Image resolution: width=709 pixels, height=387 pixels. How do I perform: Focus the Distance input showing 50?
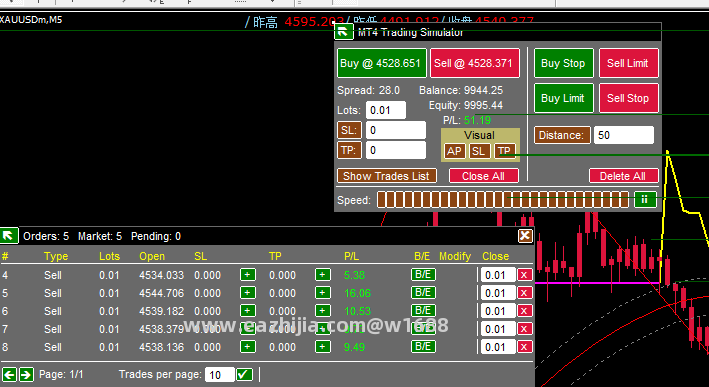pos(624,135)
